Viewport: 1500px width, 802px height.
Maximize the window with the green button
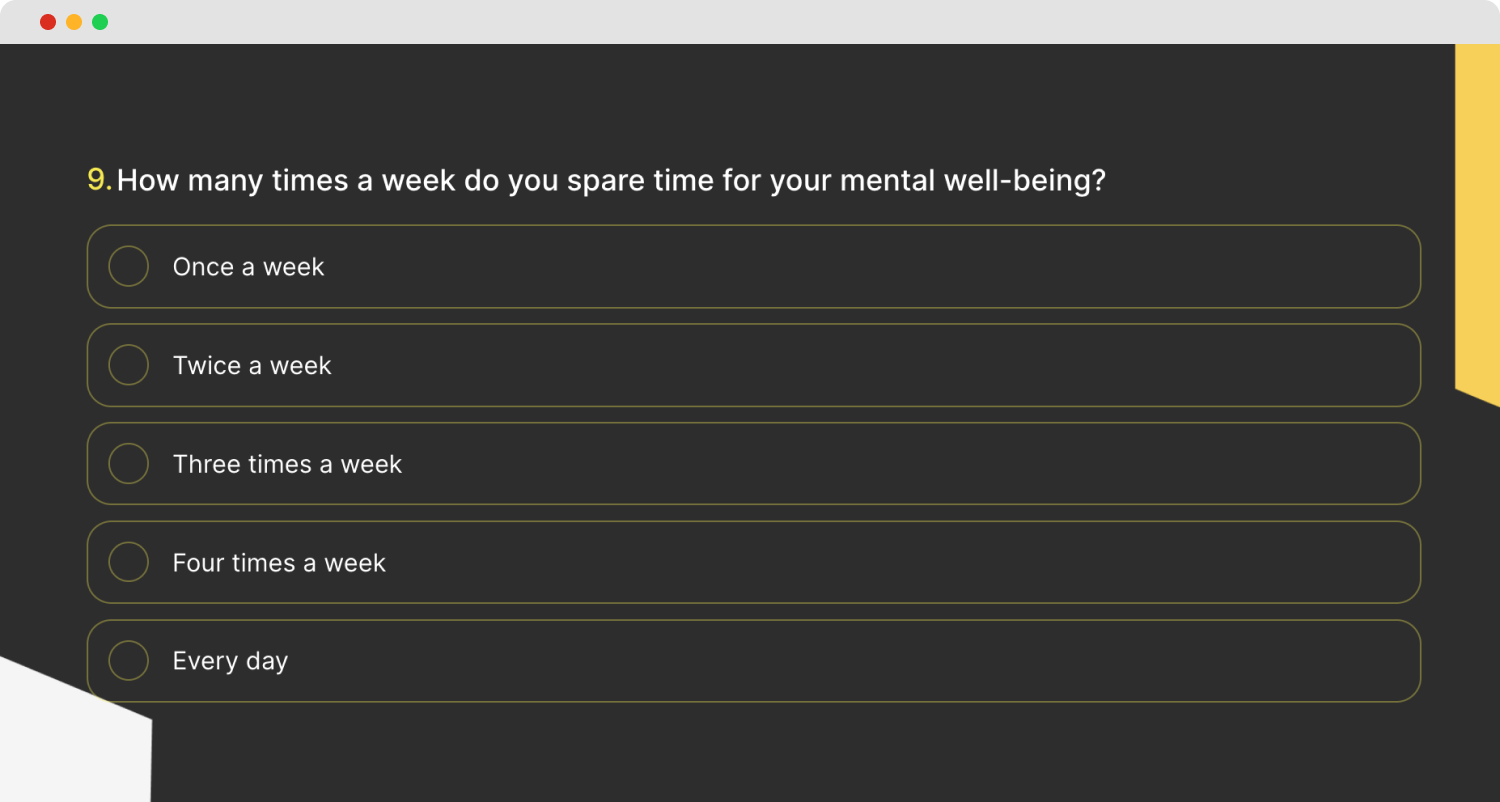point(100,22)
